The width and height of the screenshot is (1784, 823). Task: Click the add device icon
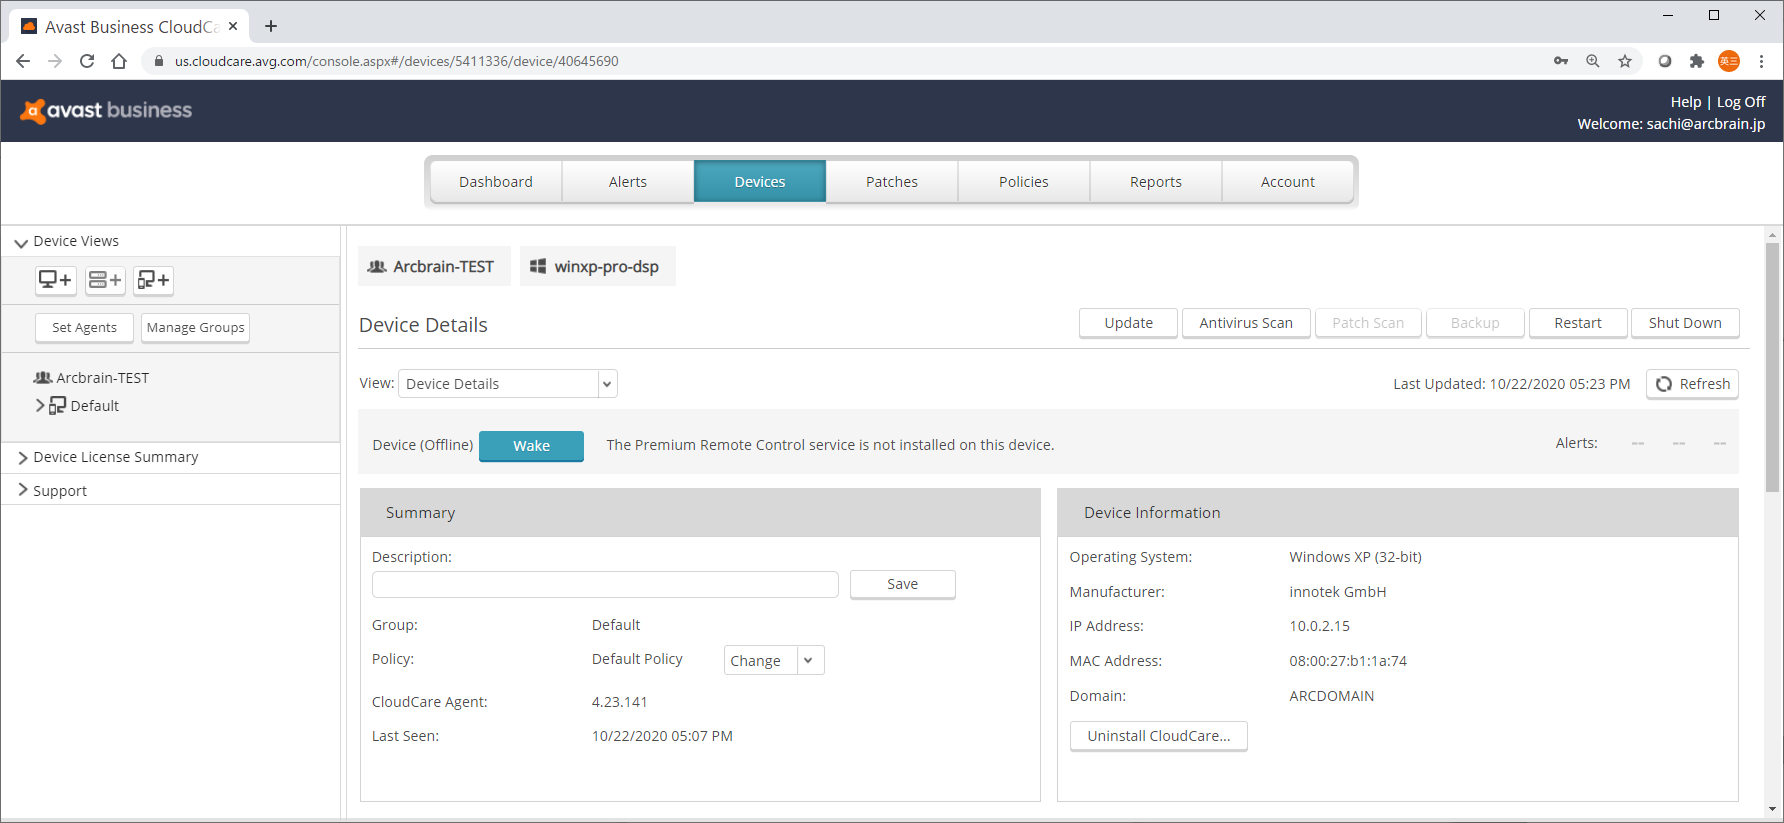click(x=56, y=280)
